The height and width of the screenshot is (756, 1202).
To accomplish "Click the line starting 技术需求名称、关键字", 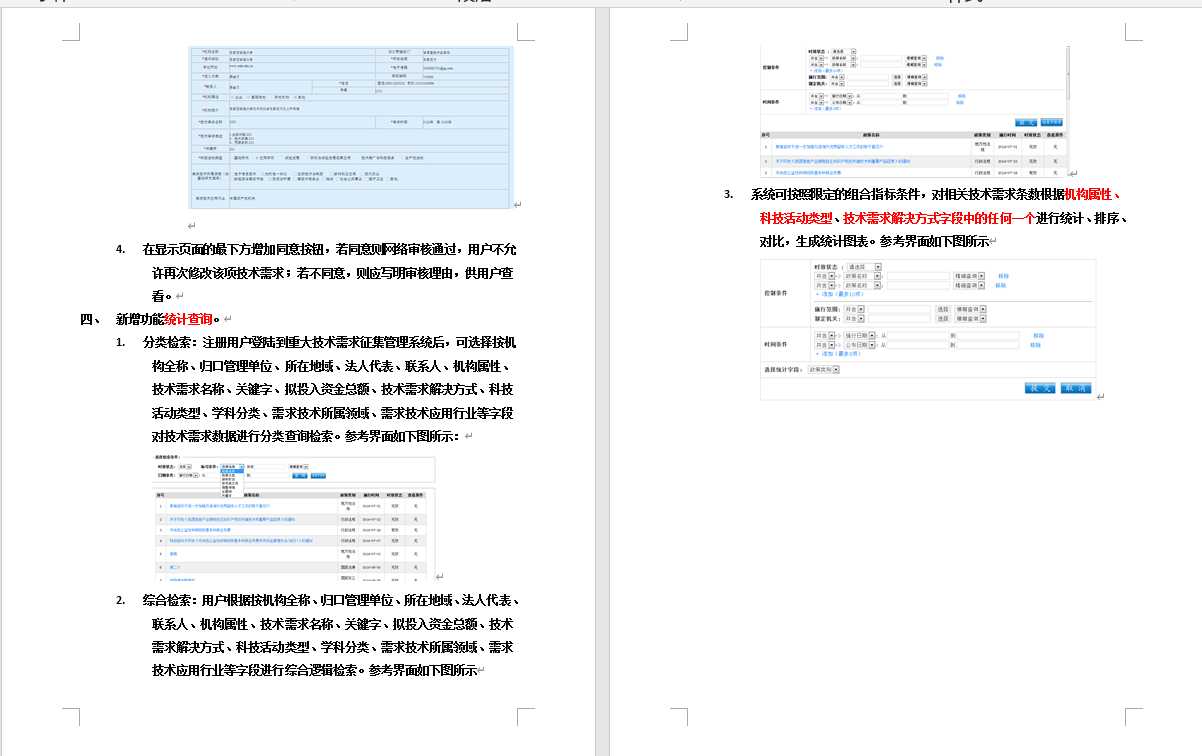I will 334,389.
